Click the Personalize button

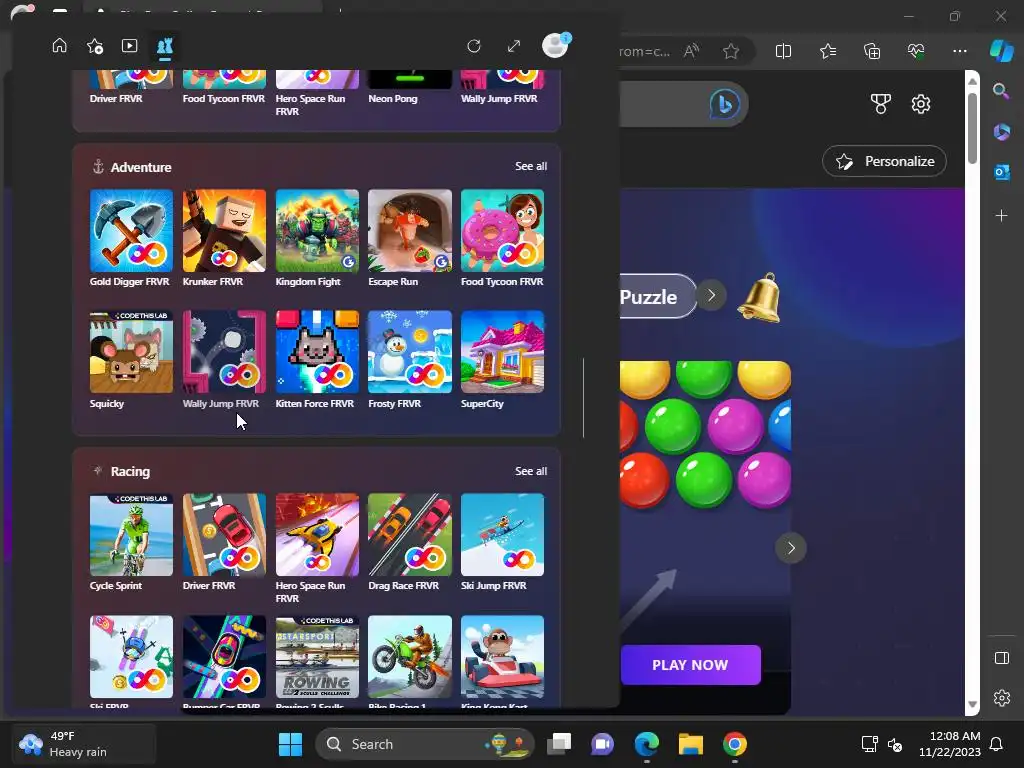coord(884,161)
